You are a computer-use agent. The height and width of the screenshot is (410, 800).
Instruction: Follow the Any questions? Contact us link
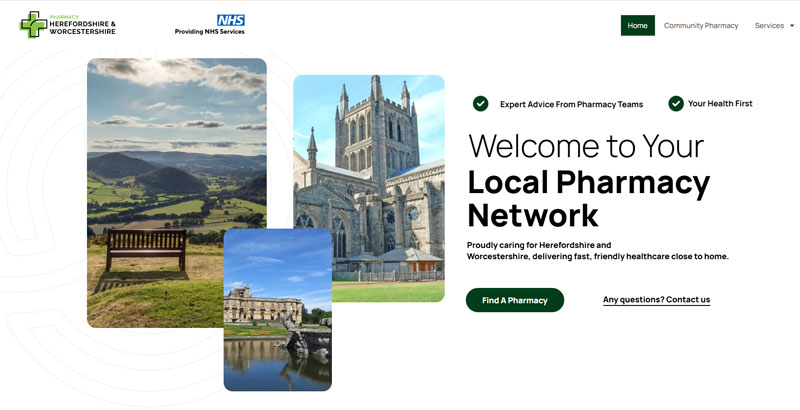pos(656,300)
